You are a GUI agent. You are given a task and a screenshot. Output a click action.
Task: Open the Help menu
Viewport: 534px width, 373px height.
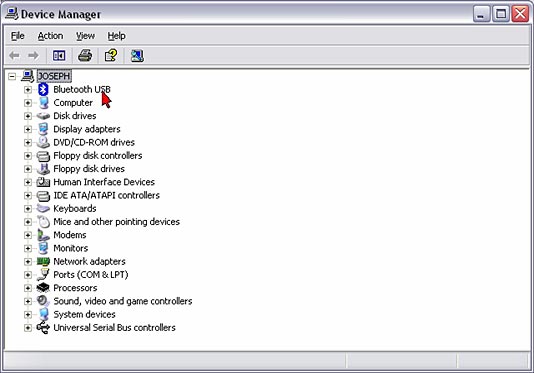(116, 36)
